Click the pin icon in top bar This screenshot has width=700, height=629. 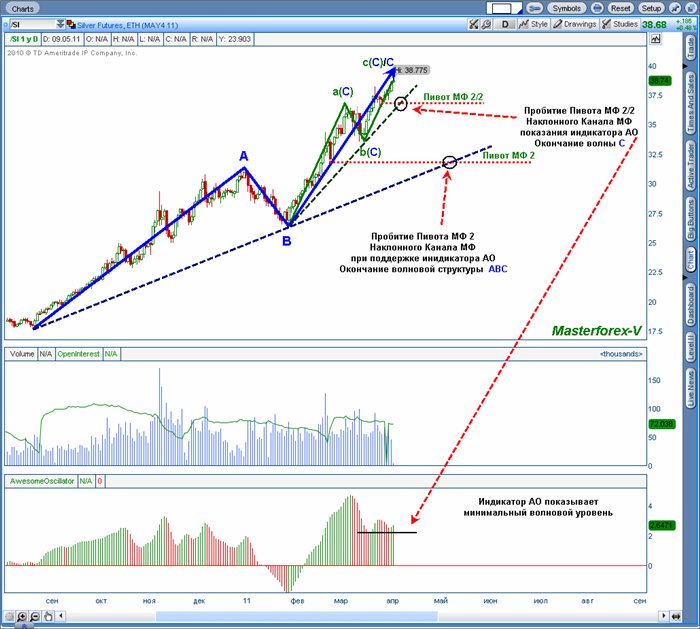pos(675,8)
